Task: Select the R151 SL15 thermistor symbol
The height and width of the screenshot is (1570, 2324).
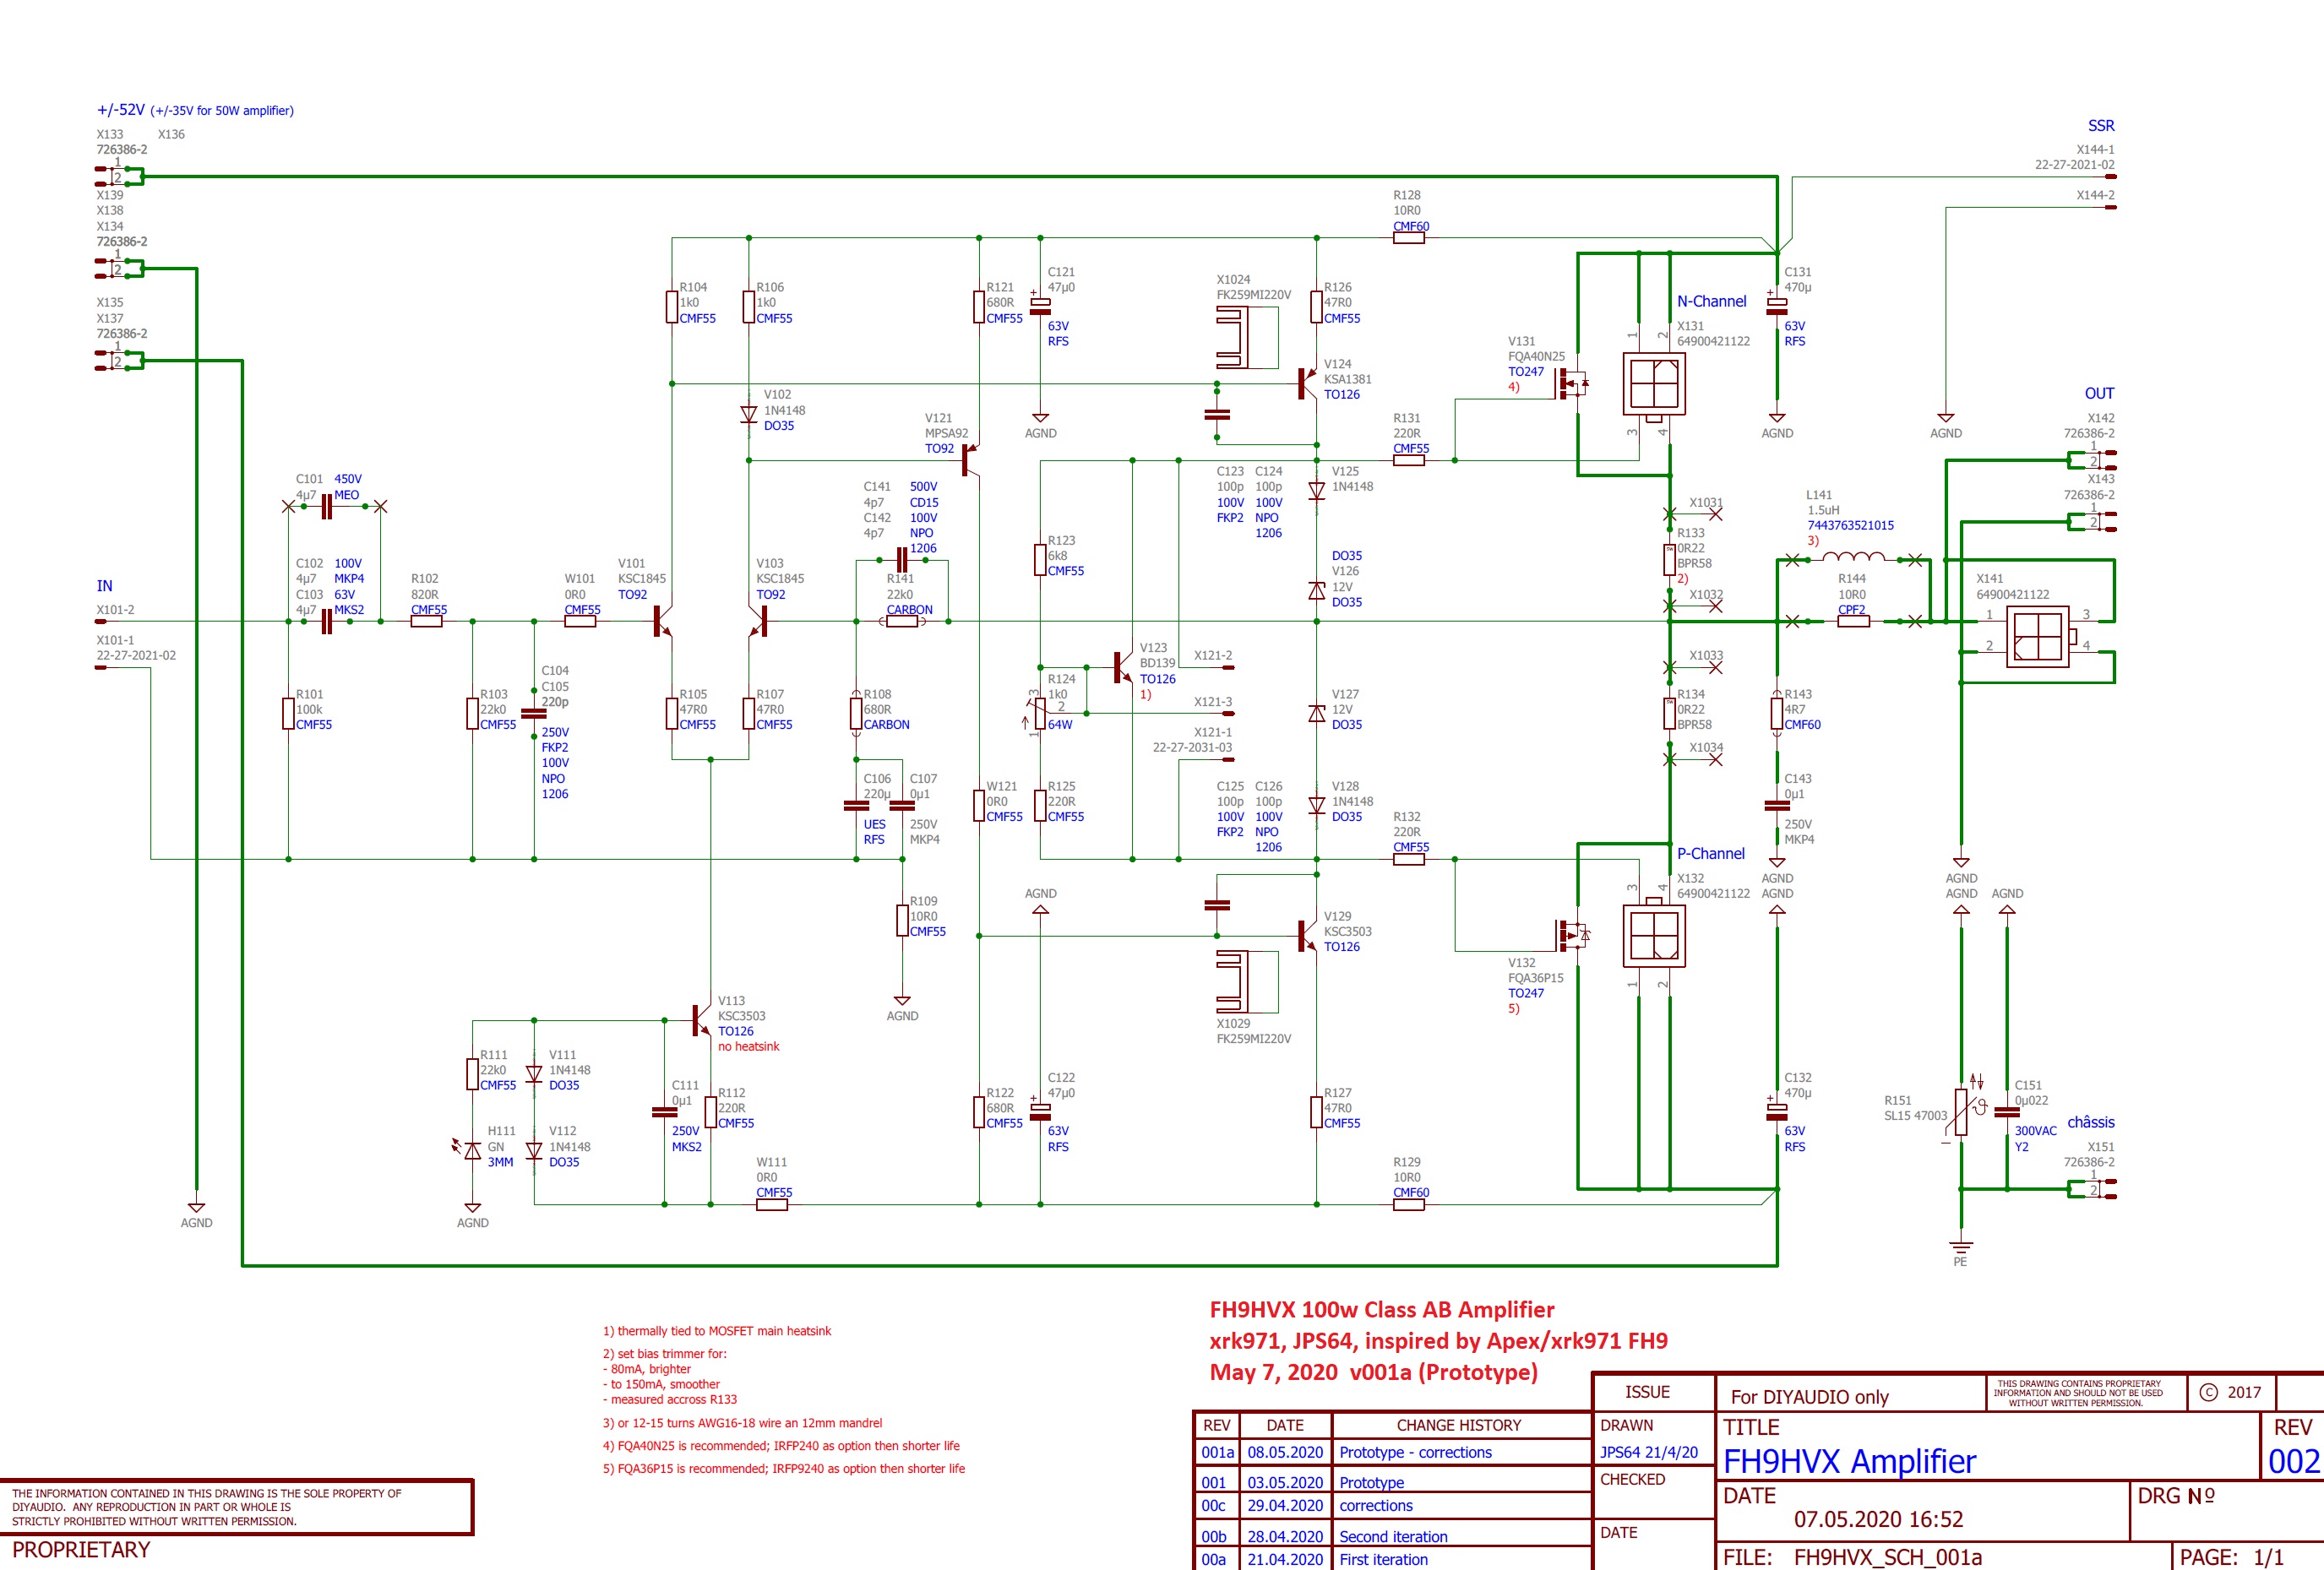Action: pyautogui.click(x=1961, y=1111)
